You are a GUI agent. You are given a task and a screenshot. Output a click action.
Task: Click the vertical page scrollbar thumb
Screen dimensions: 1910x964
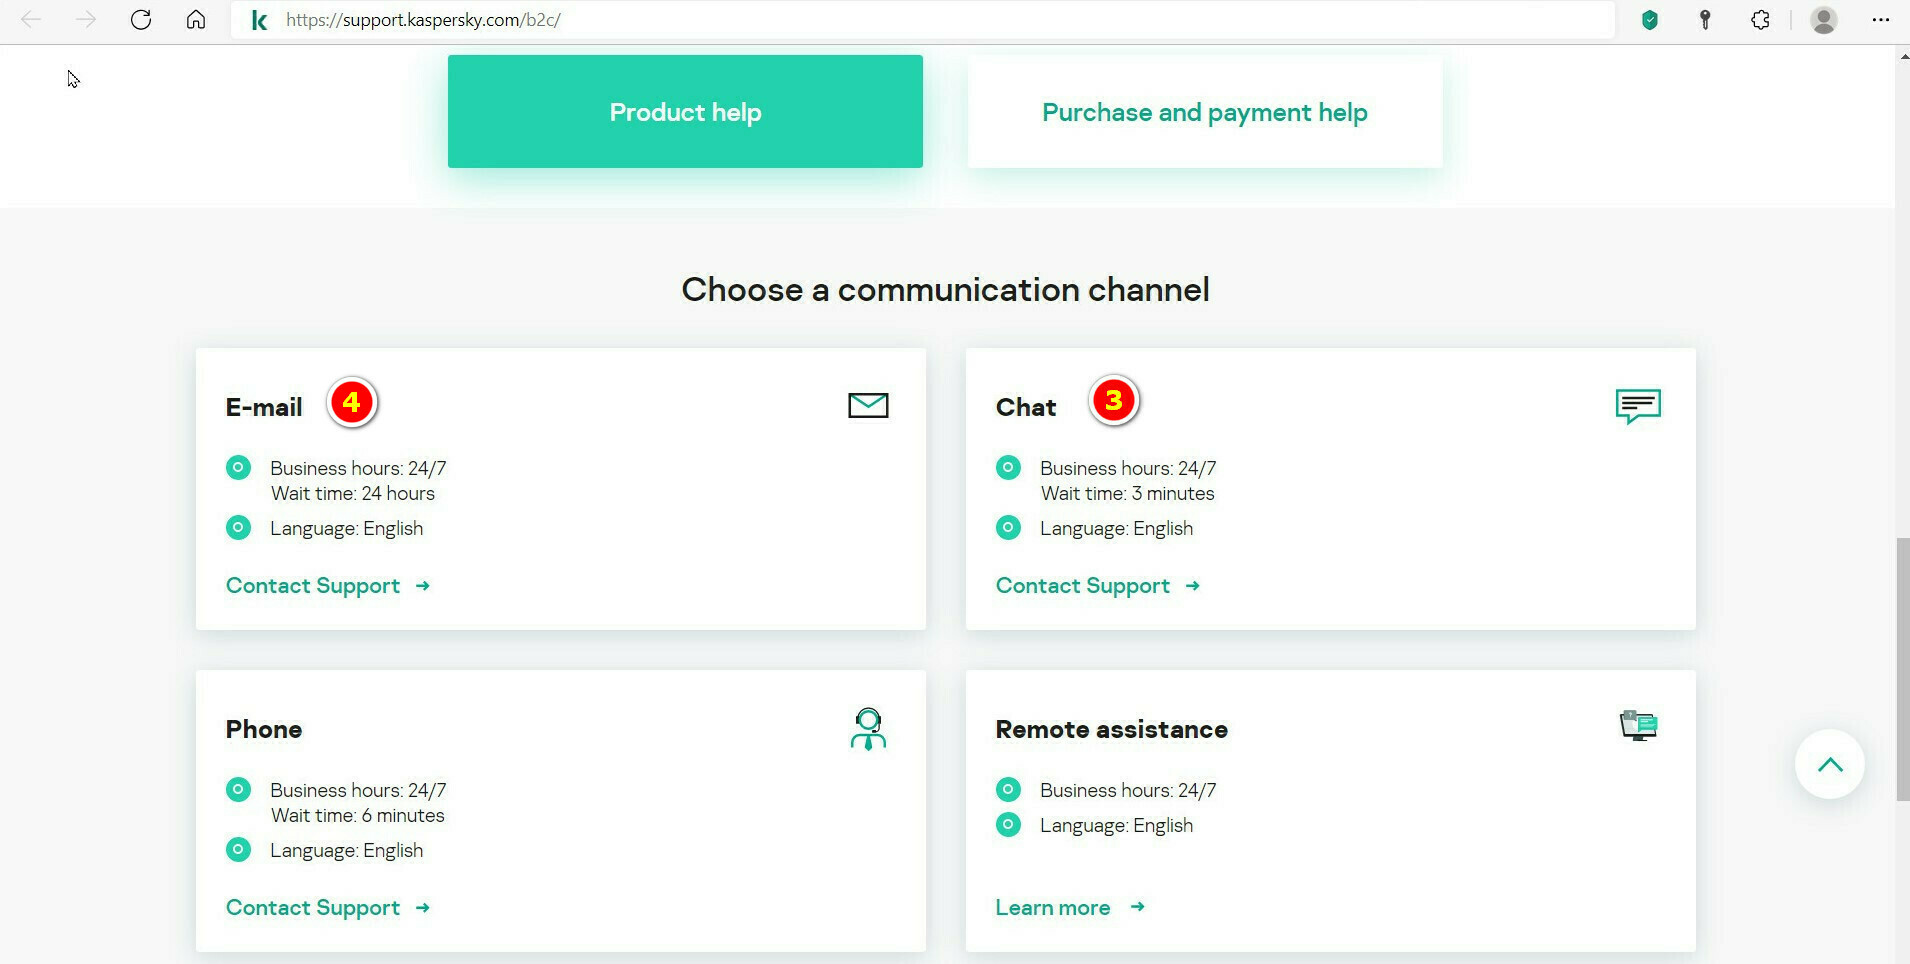[1902, 670]
